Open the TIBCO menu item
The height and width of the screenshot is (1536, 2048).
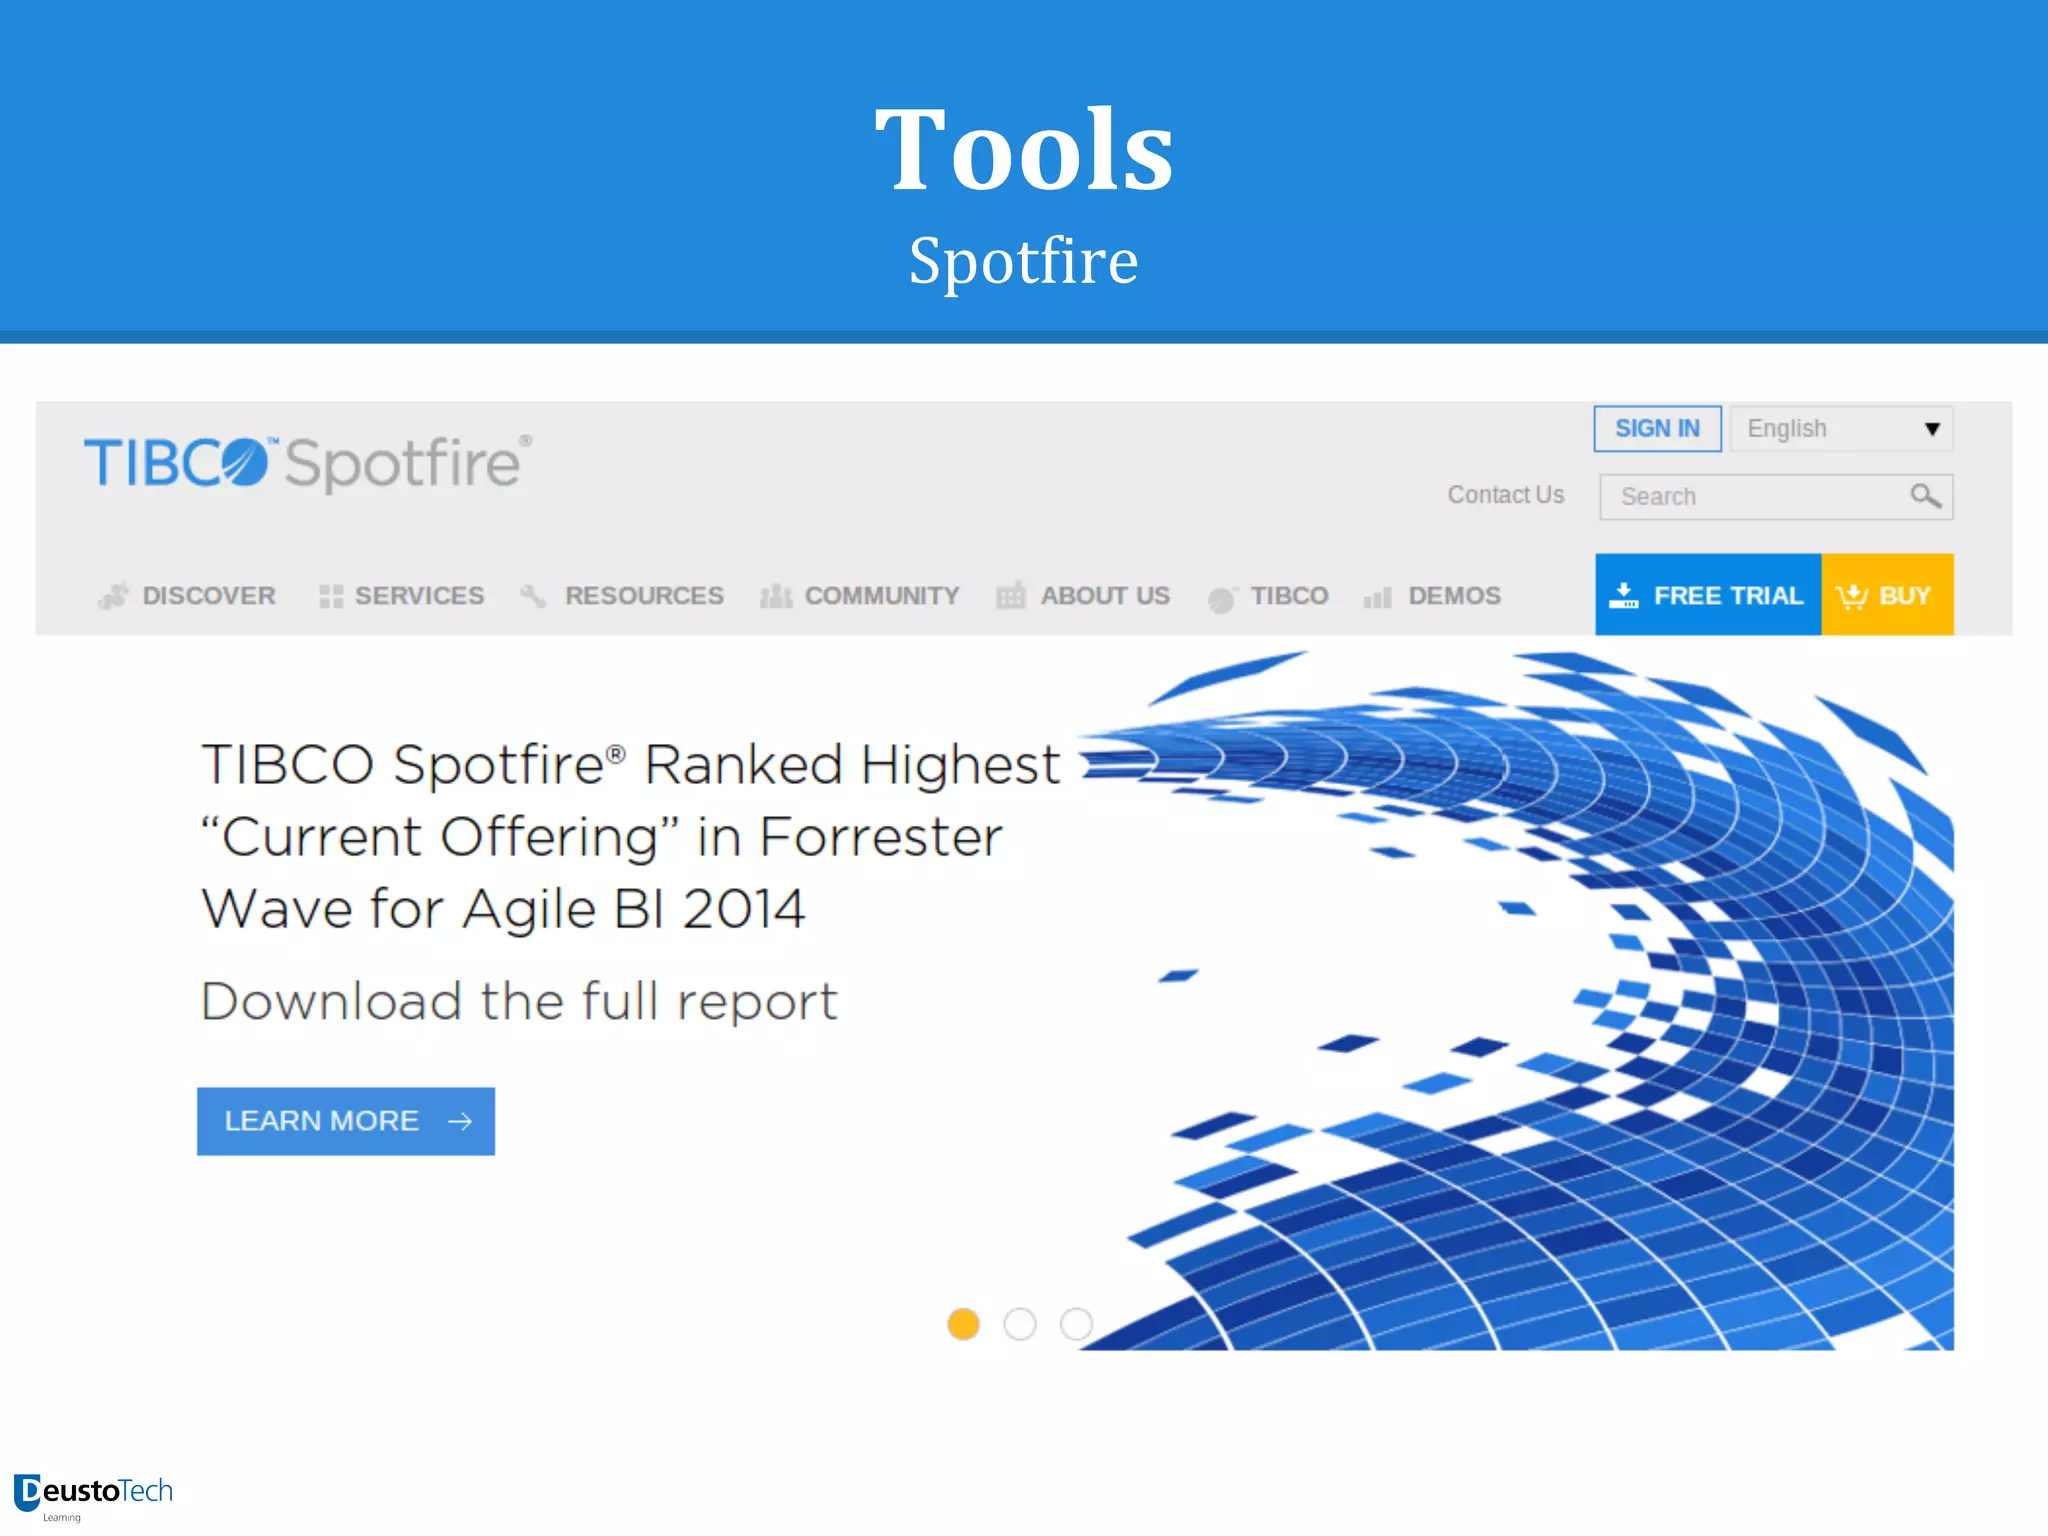pos(1290,596)
